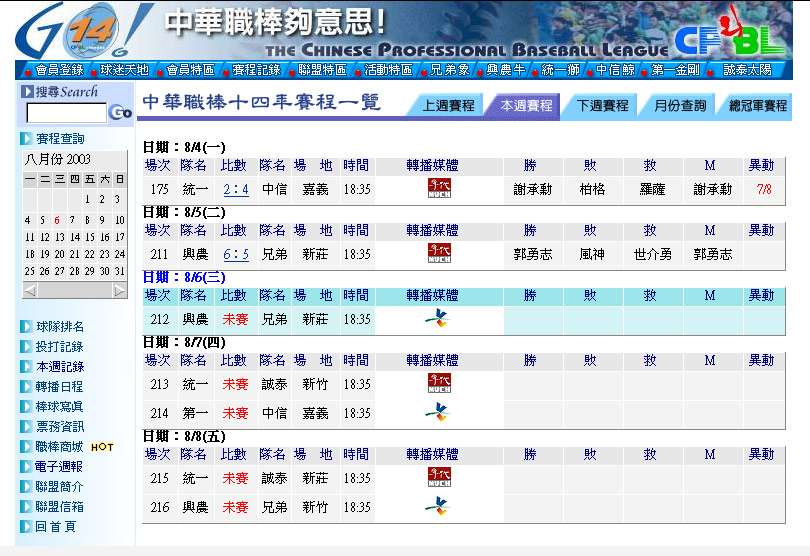This screenshot has height=556, width=810.
Task: Click the calendar previous month arrow
Action: click(30, 291)
